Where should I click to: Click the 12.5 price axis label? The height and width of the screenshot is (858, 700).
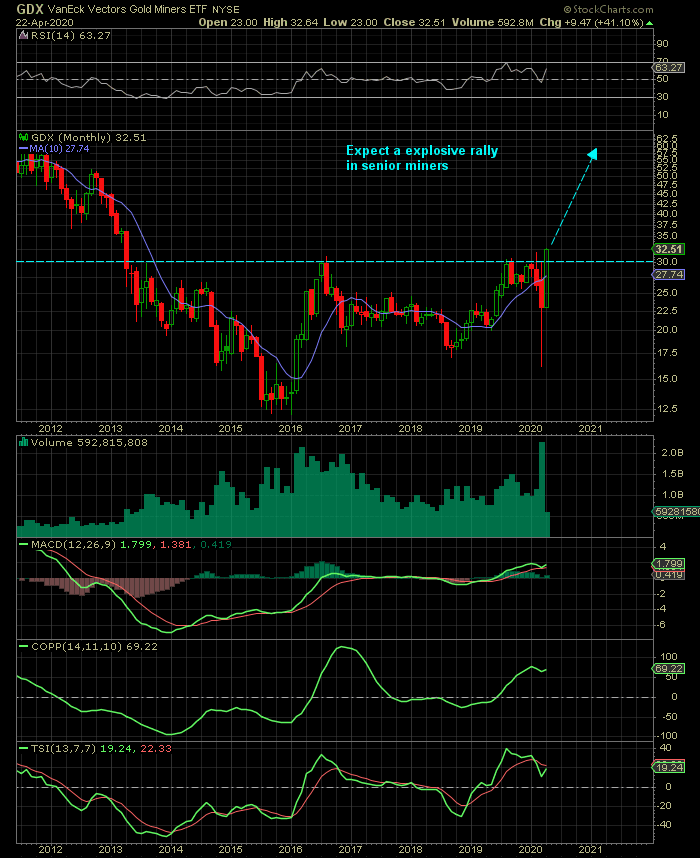pyautogui.click(x=666, y=409)
